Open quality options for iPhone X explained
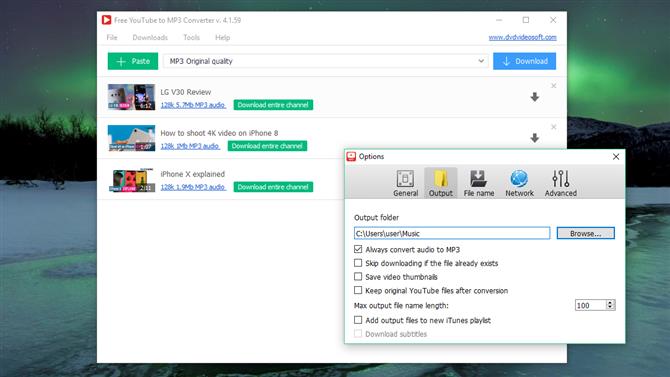The width and height of the screenshot is (670, 377). point(193,187)
